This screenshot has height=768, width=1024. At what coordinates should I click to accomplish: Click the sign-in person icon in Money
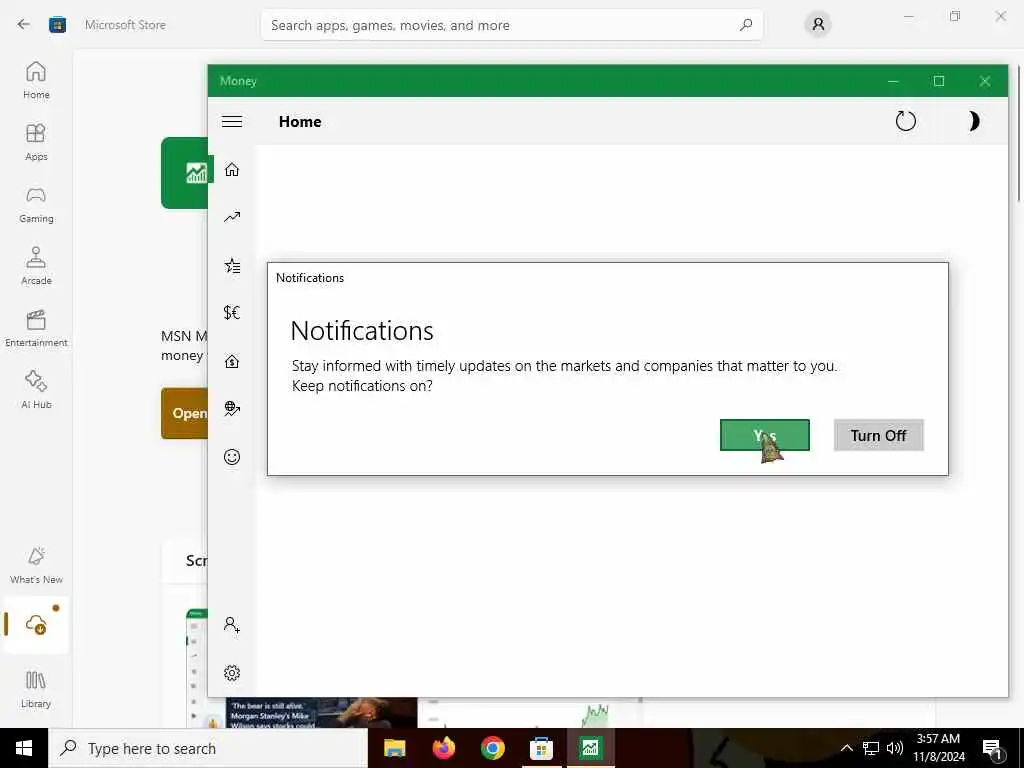point(232,624)
